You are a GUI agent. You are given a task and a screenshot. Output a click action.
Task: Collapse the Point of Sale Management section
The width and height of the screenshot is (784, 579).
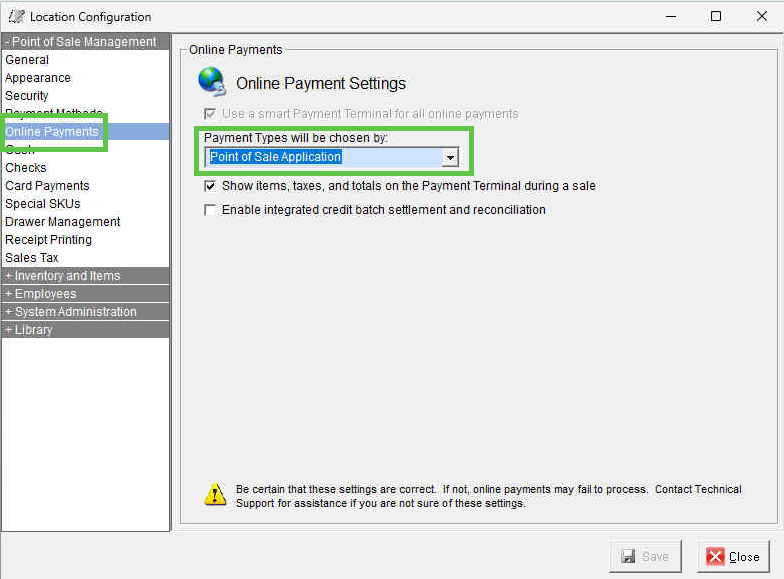point(85,42)
